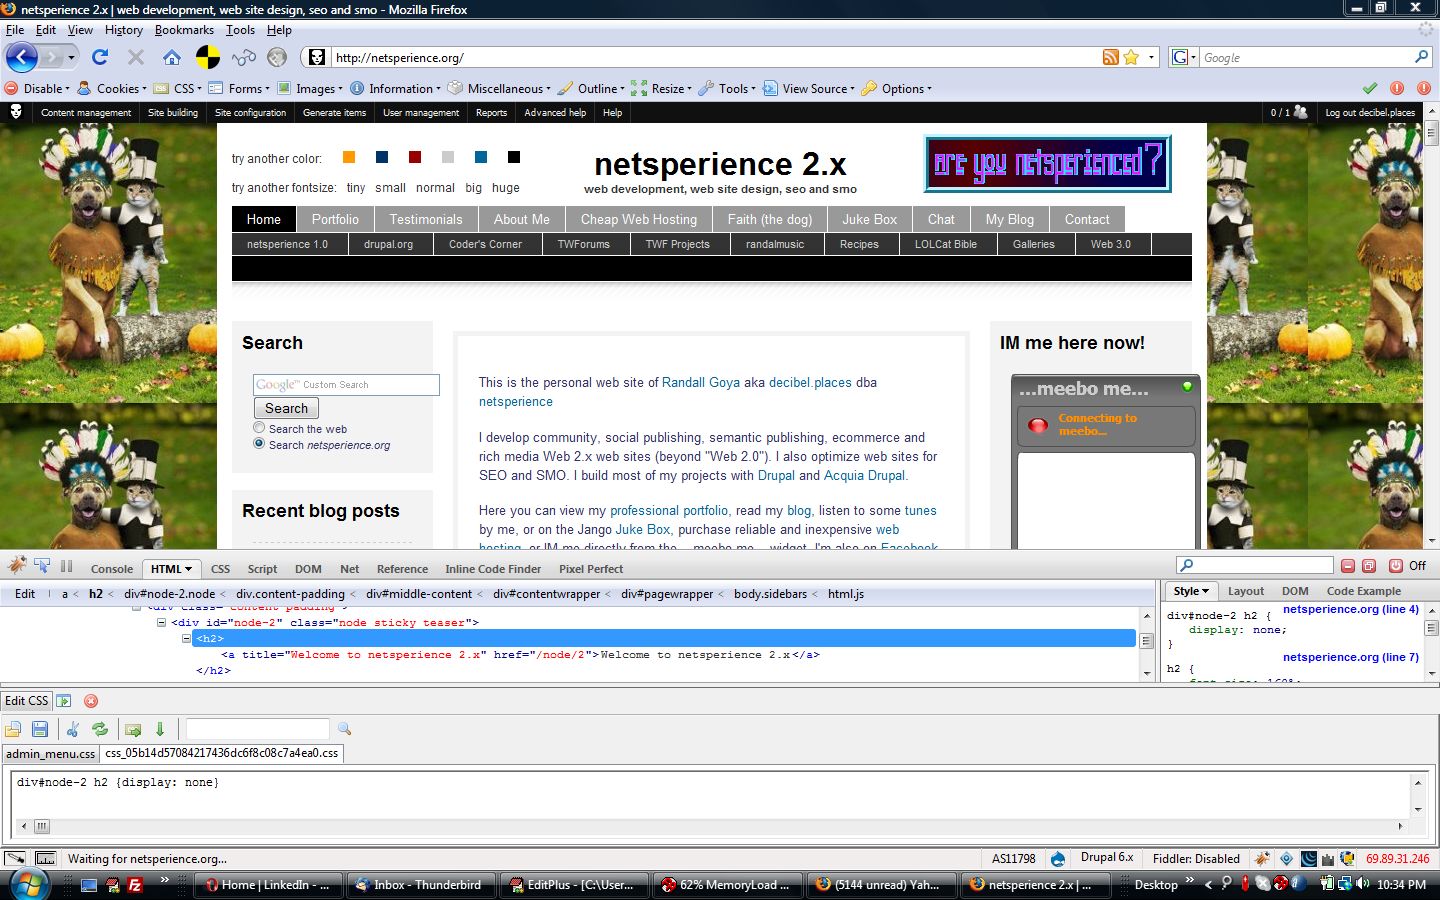The width and height of the screenshot is (1440, 900).
Task: Click the red close icon beside Edit CSS
Action: [91, 701]
